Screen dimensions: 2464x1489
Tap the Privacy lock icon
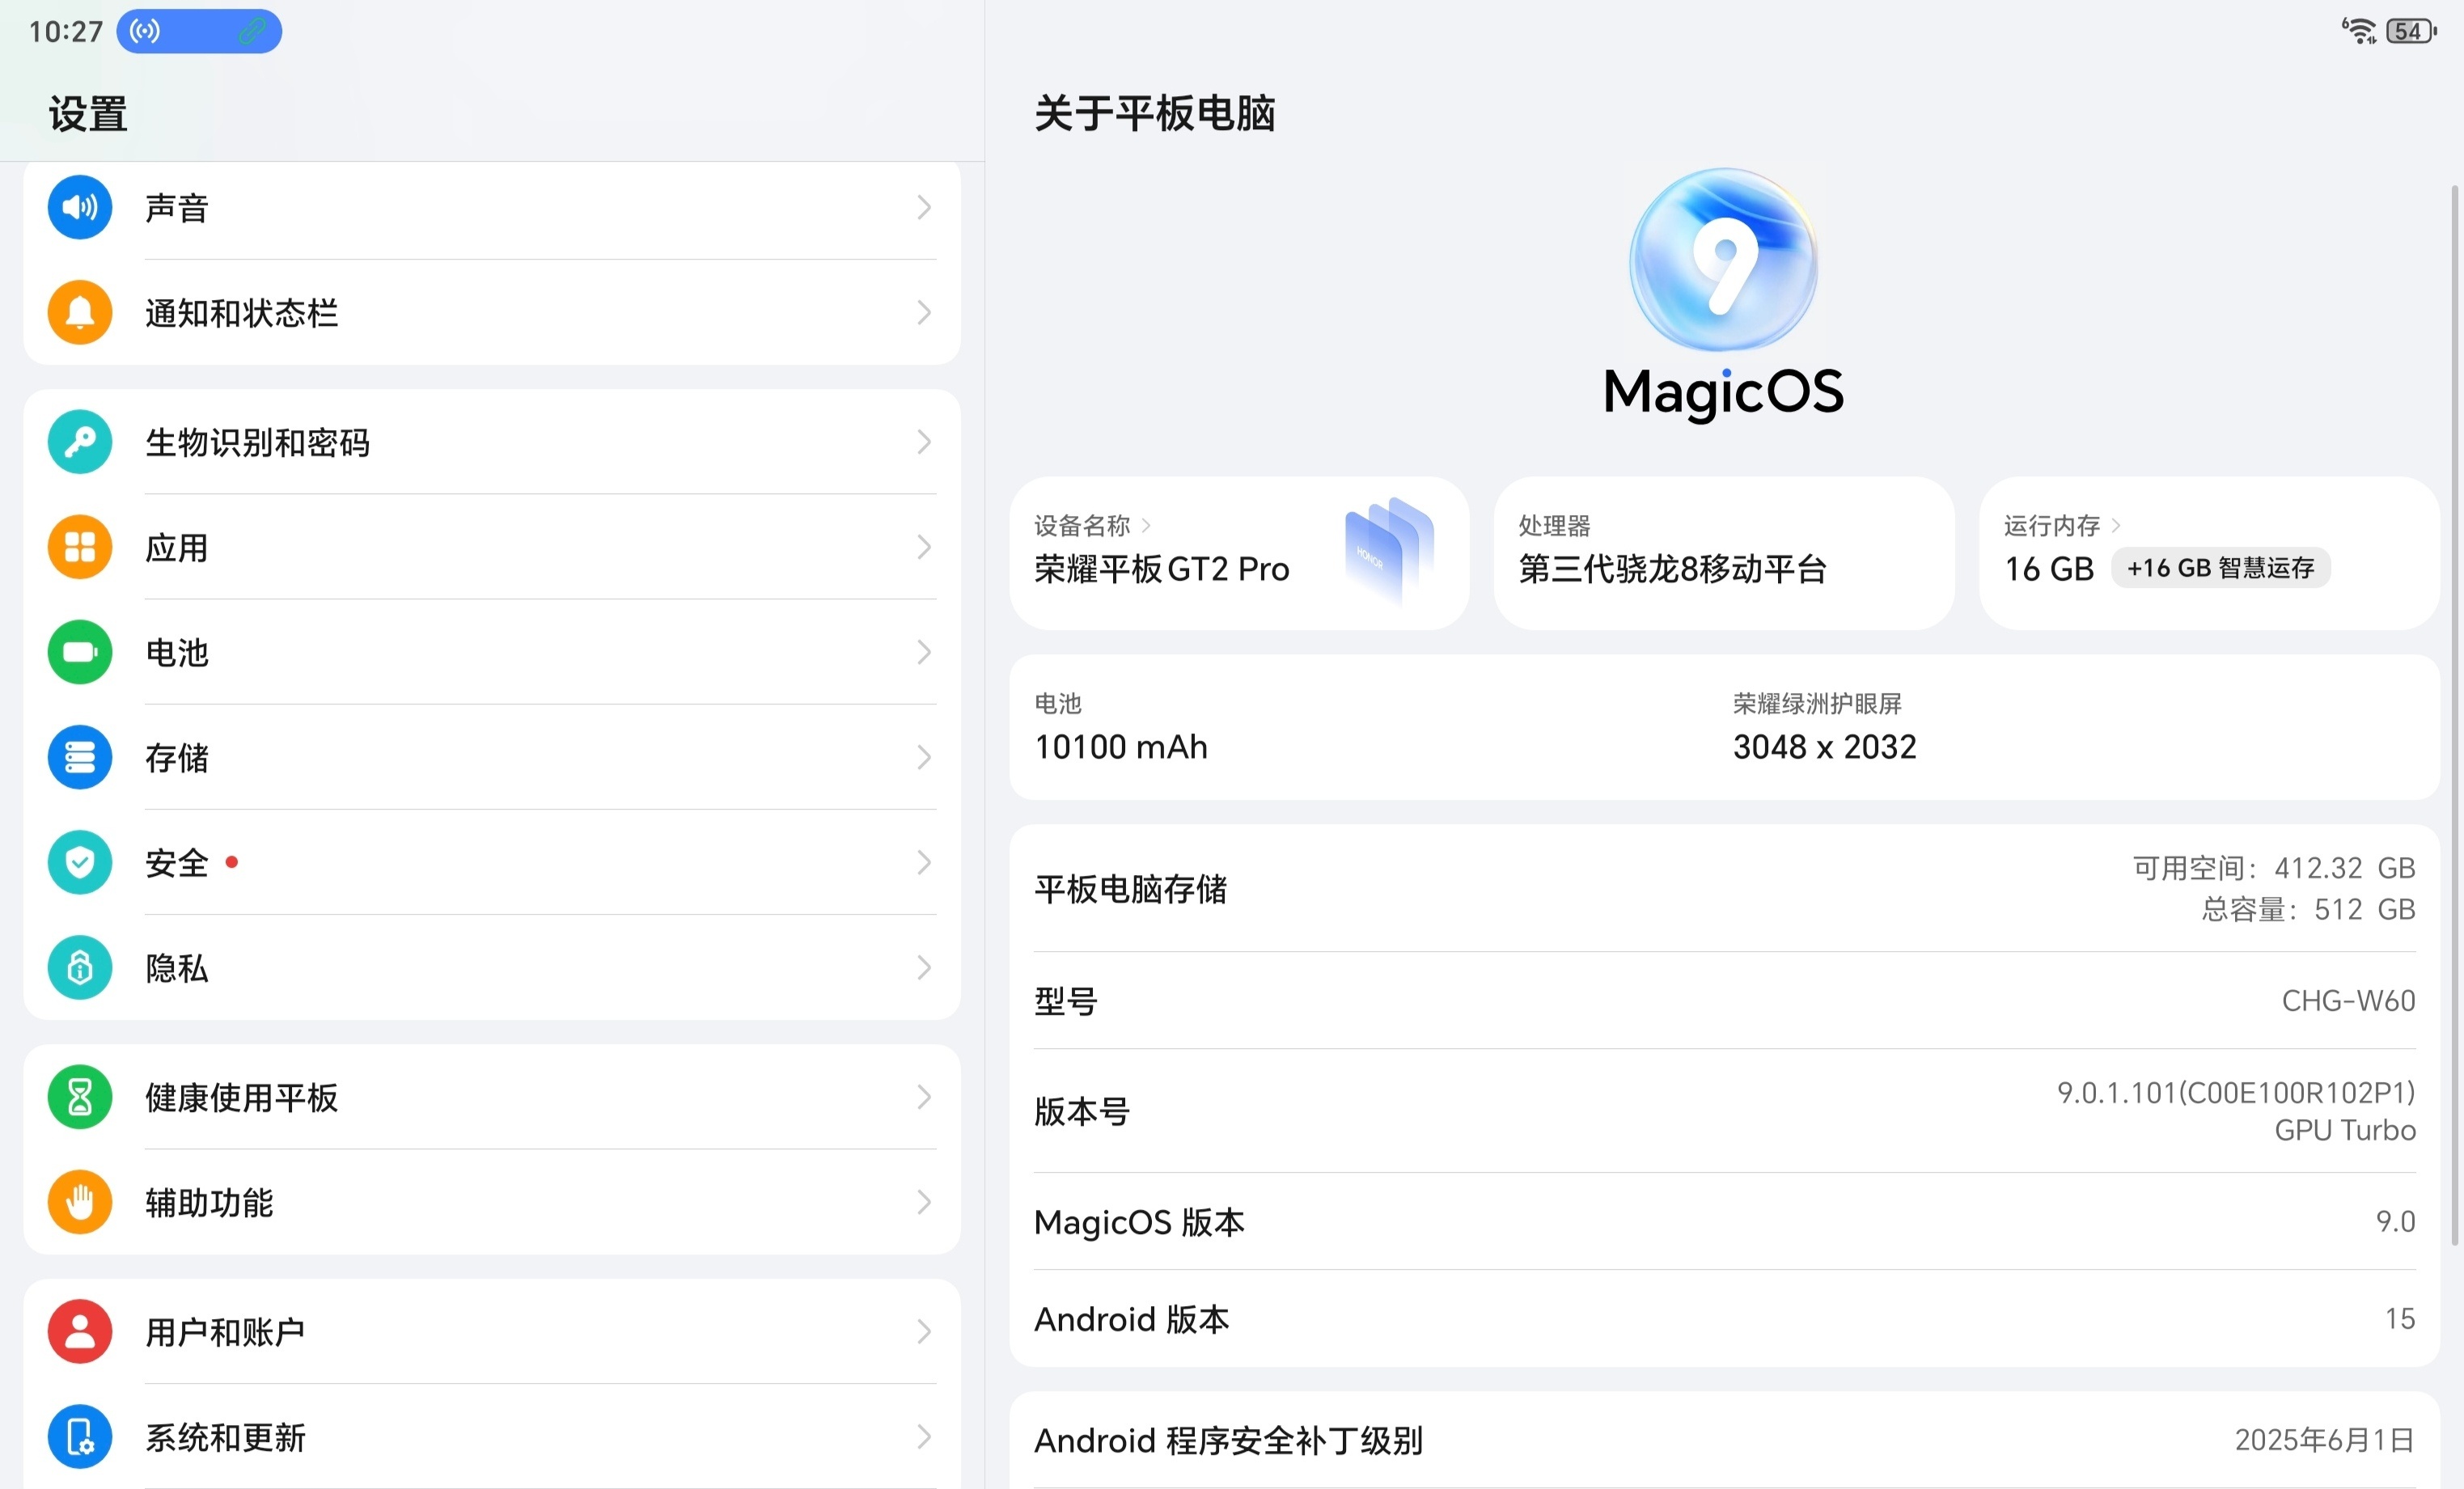(x=80, y=967)
